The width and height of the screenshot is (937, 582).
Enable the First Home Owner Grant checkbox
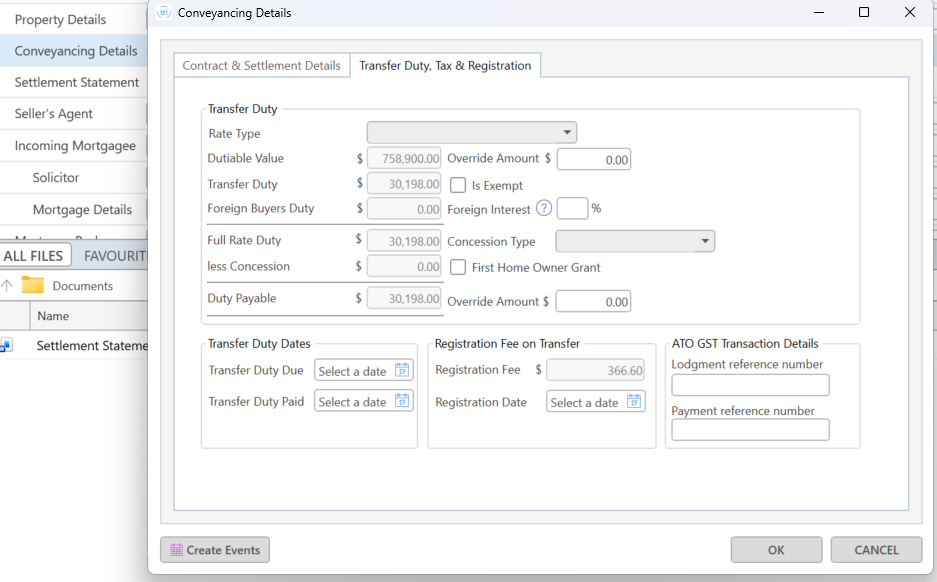coord(459,267)
